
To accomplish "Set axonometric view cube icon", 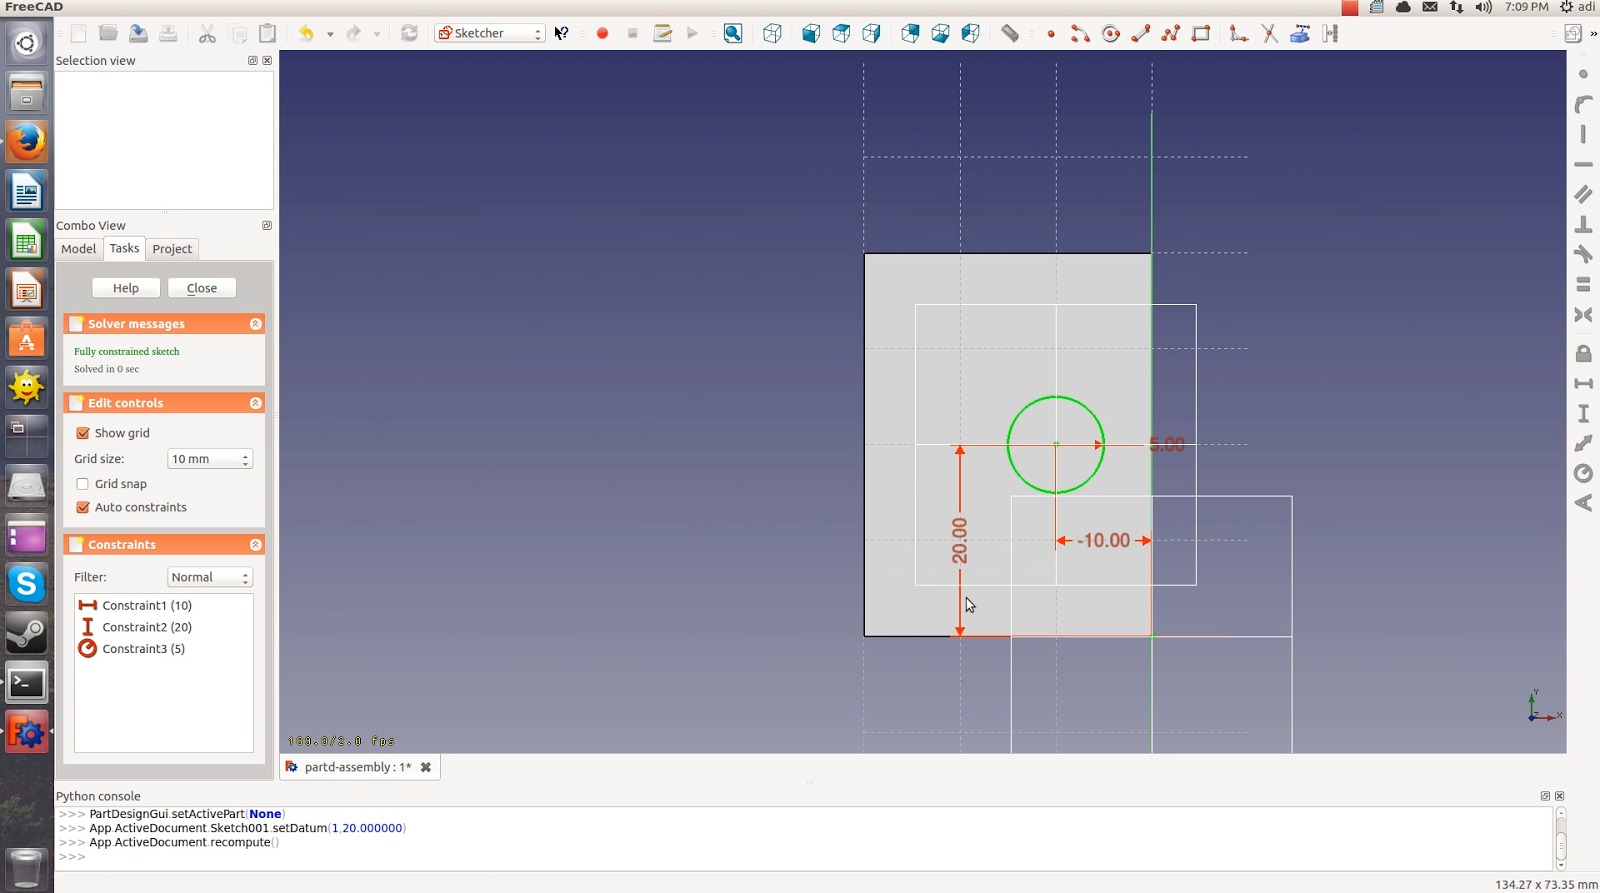I will (772, 33).
